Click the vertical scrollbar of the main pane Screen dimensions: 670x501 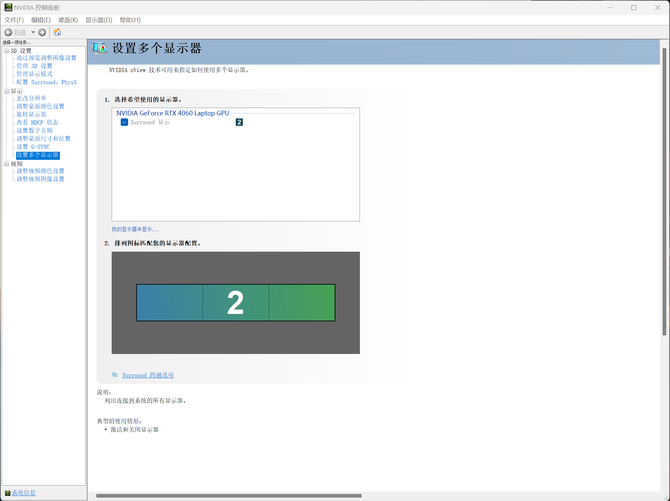point(664,192)
